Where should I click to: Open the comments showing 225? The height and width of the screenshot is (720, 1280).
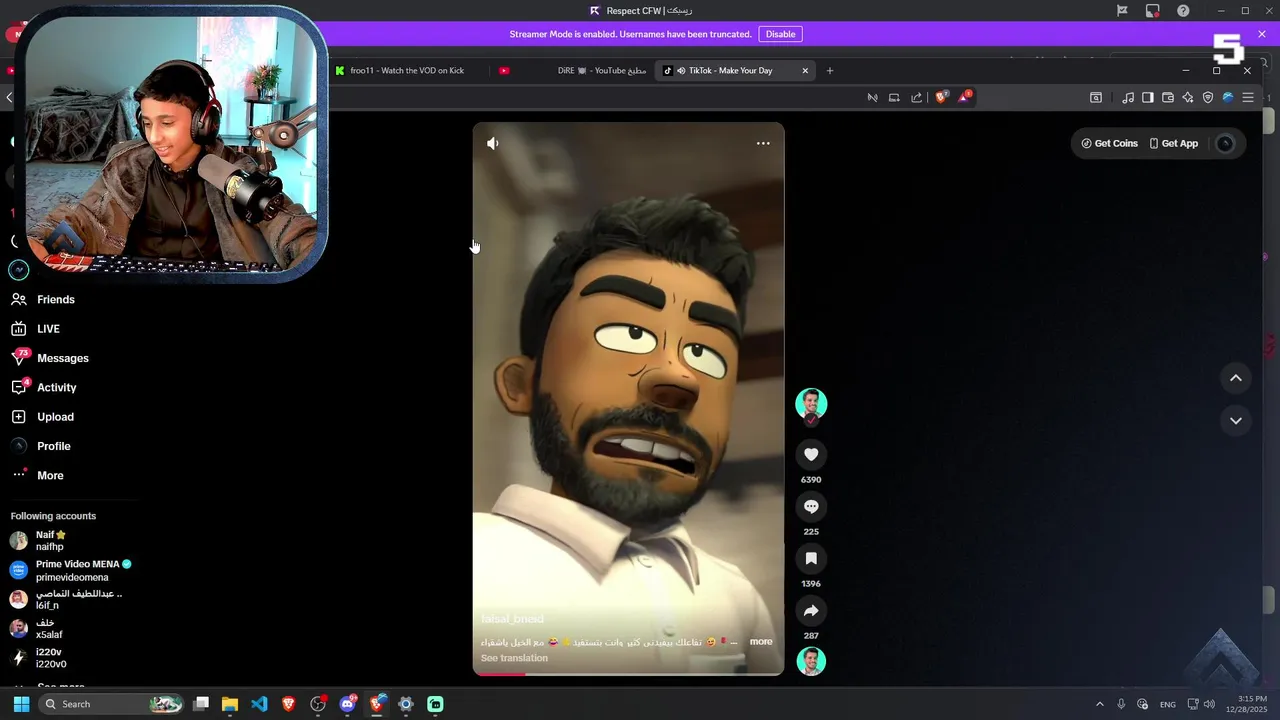tap(811, 506)
